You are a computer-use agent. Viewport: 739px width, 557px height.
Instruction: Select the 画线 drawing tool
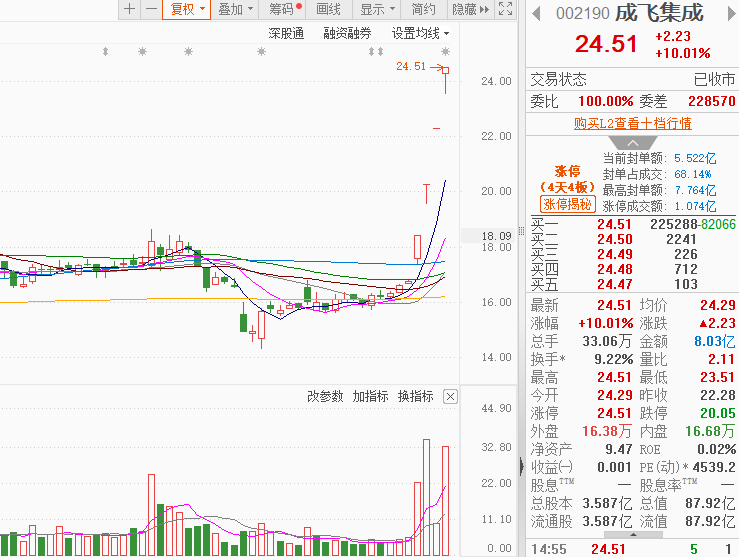coord(328,9)
